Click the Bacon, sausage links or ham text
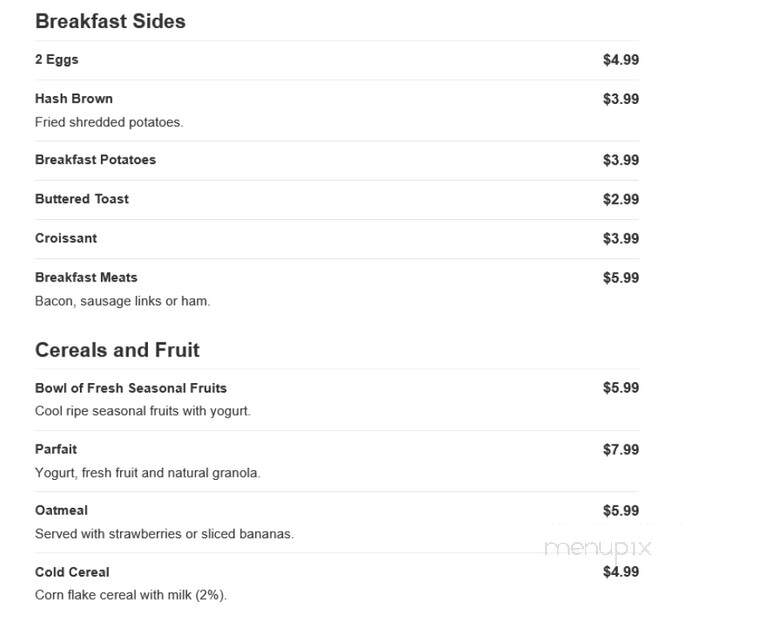Image resolution: width=777 pixels, height=631 pixels. (x=122, y=301)
